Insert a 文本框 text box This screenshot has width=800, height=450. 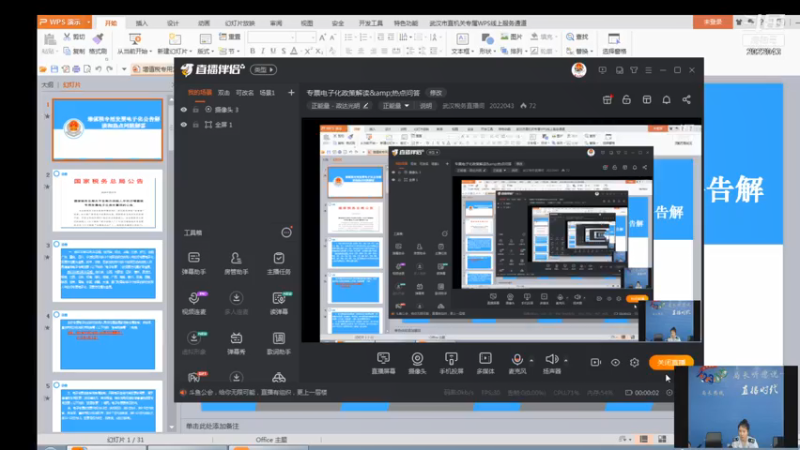[x=463, y=44]
